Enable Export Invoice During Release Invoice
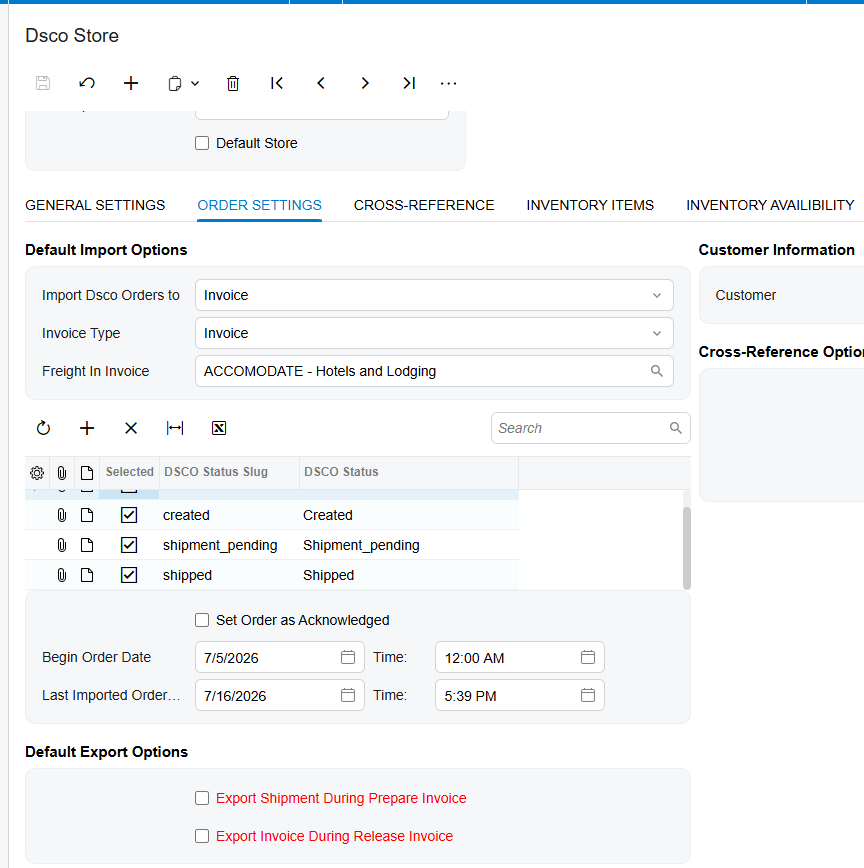The height and width of the screenshot is (868, 864). [x=202, y=836]
